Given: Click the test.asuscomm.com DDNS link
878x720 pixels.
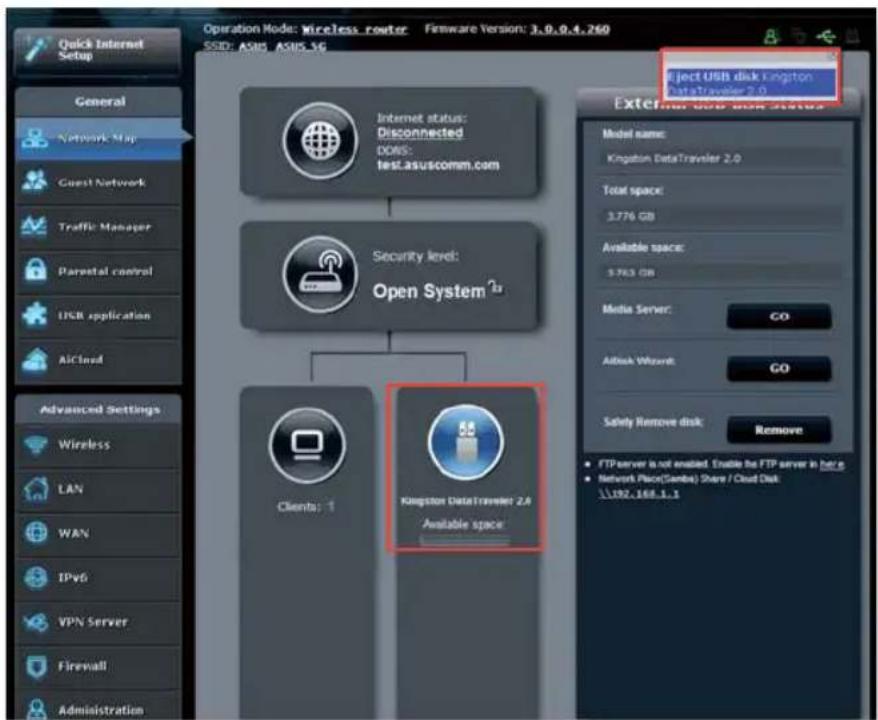Looking at the screenshot, I should (x=438, y=165).
